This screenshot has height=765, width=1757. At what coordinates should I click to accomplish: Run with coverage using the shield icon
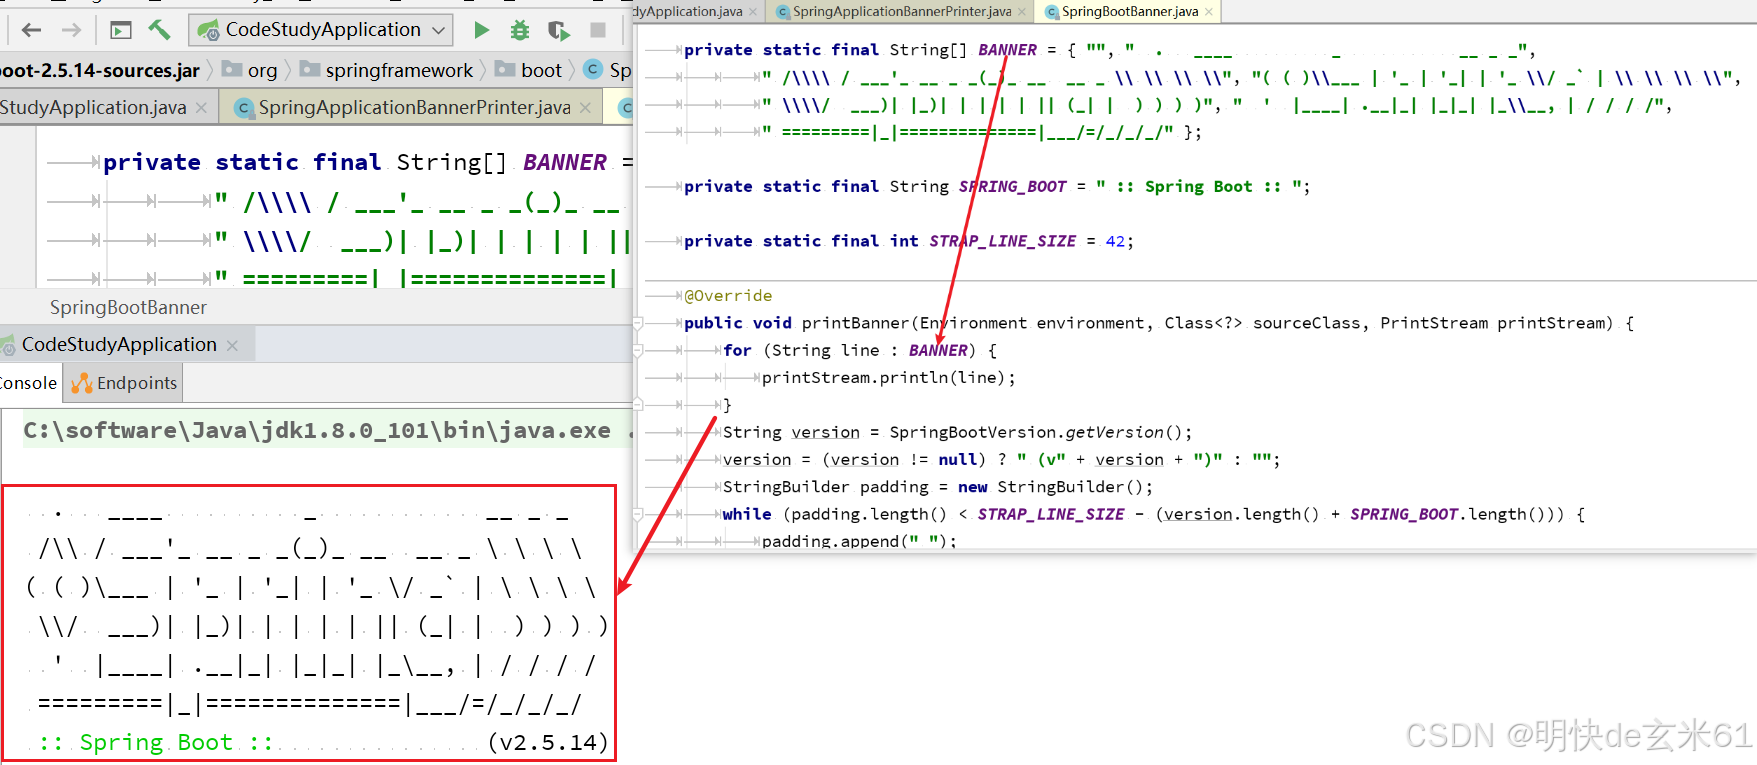pyautogui.click(x=559, y=30)
